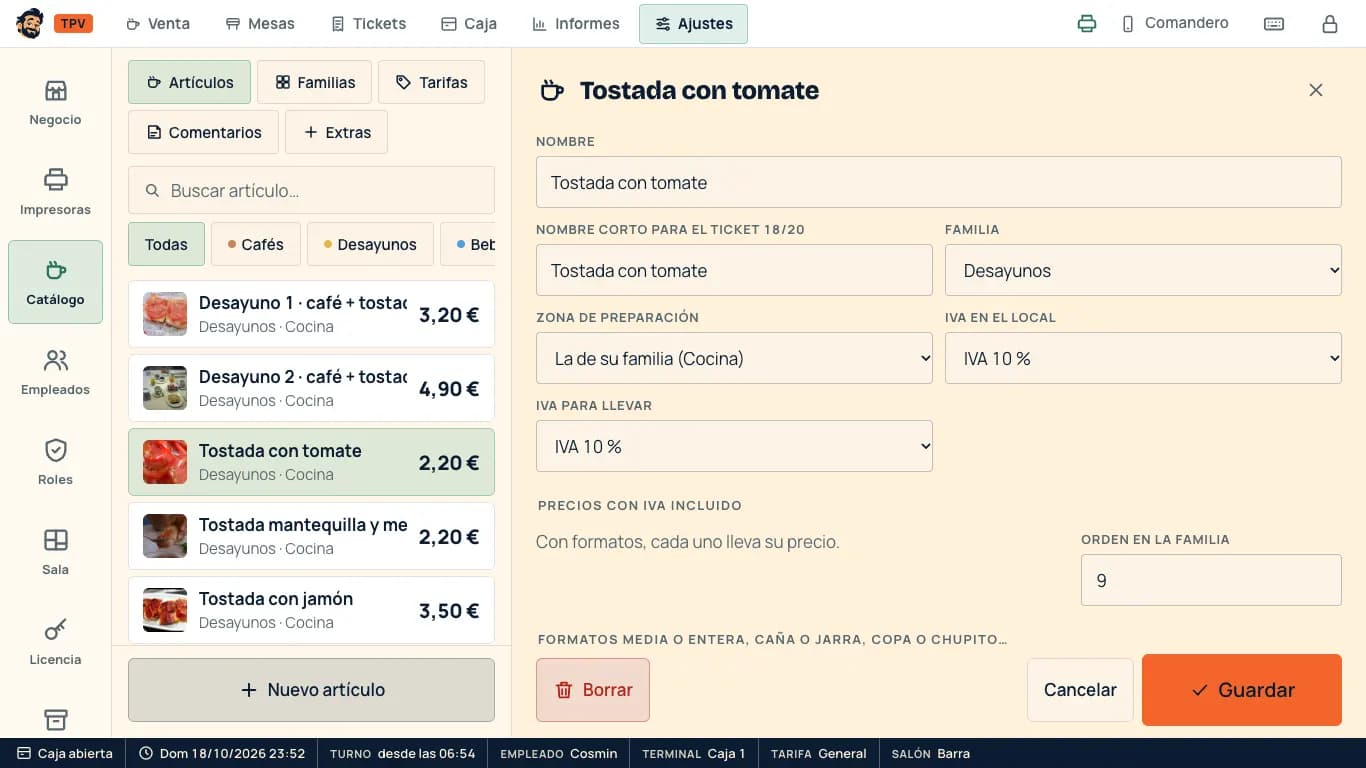Click the green printer icon in top bar

1087,24
